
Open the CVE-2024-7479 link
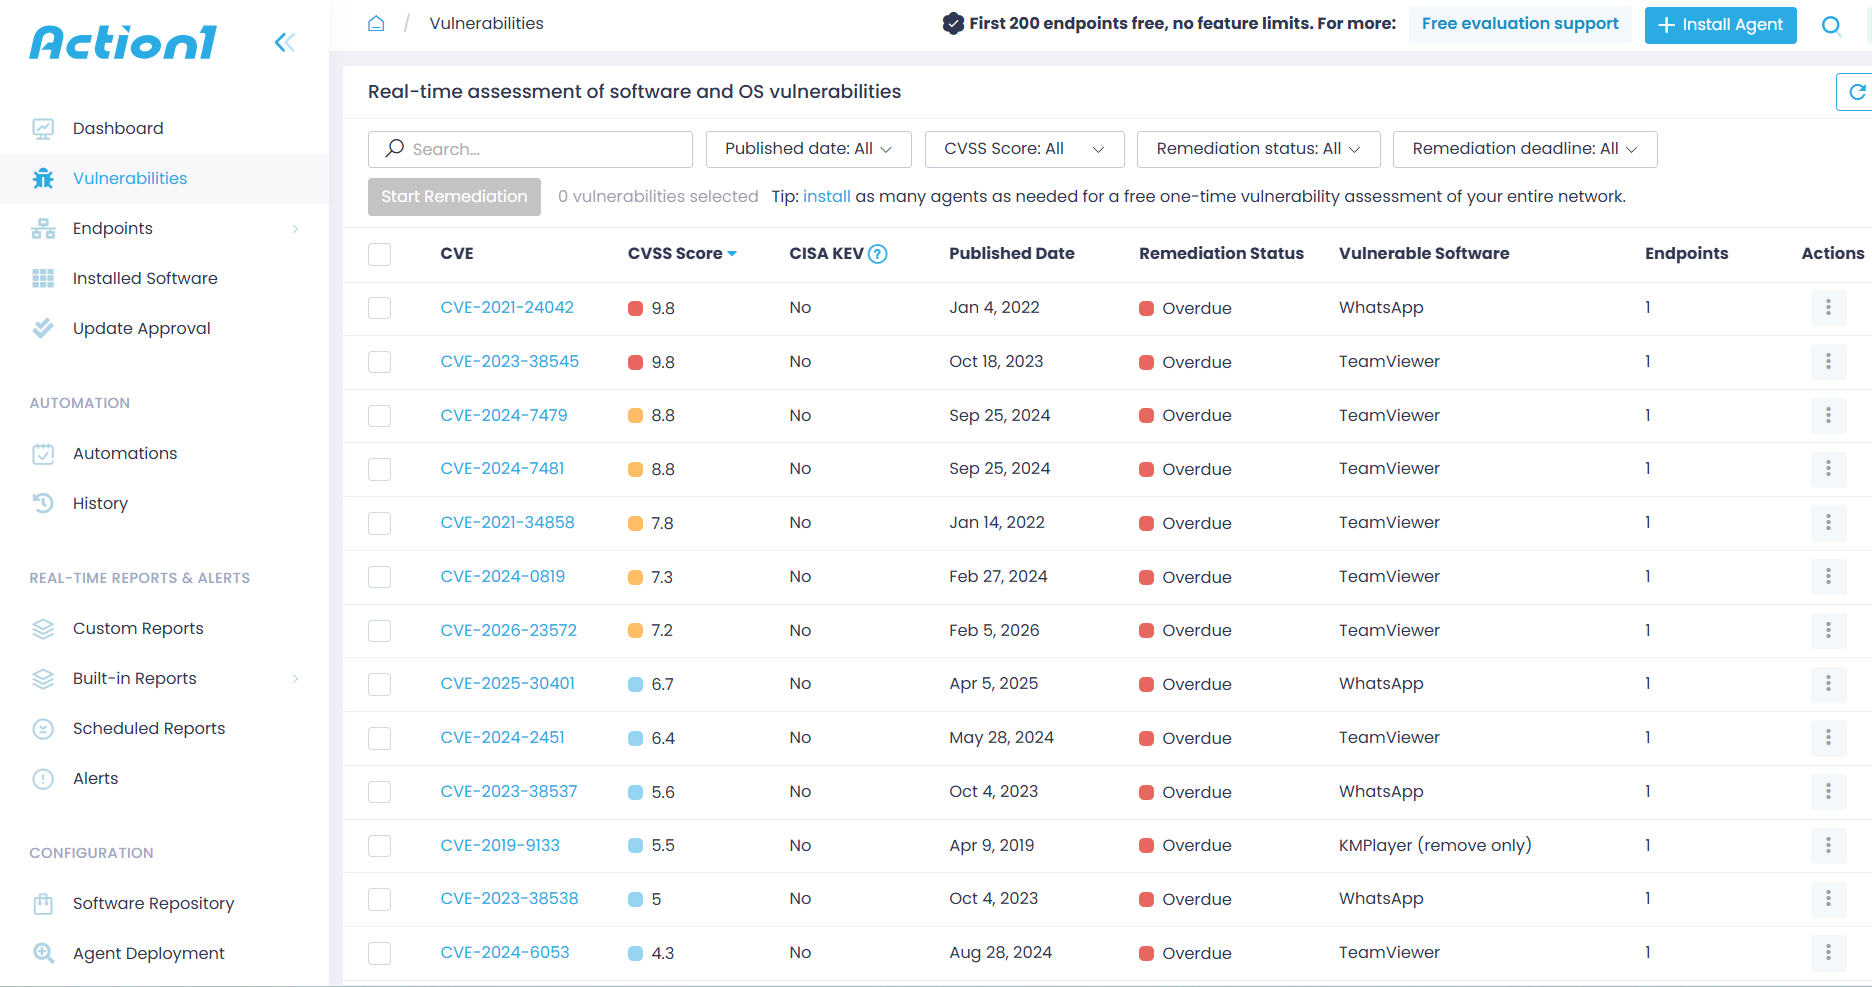click(x=504, y=415)
